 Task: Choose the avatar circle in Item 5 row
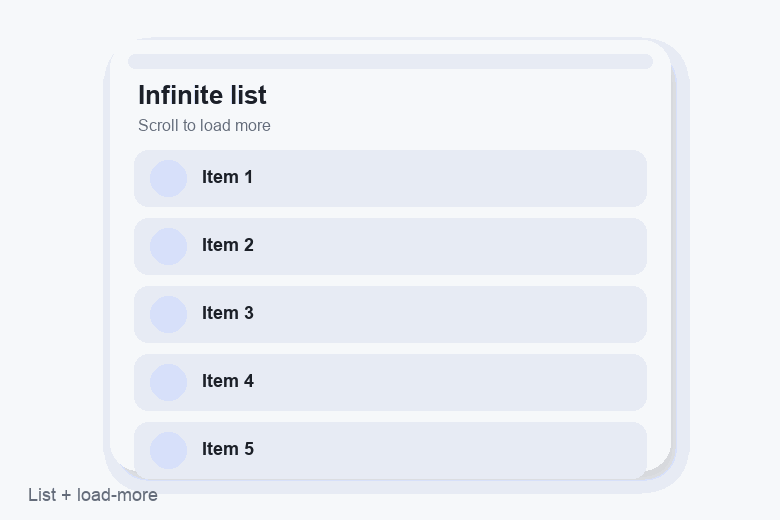(x=168, y=450)
